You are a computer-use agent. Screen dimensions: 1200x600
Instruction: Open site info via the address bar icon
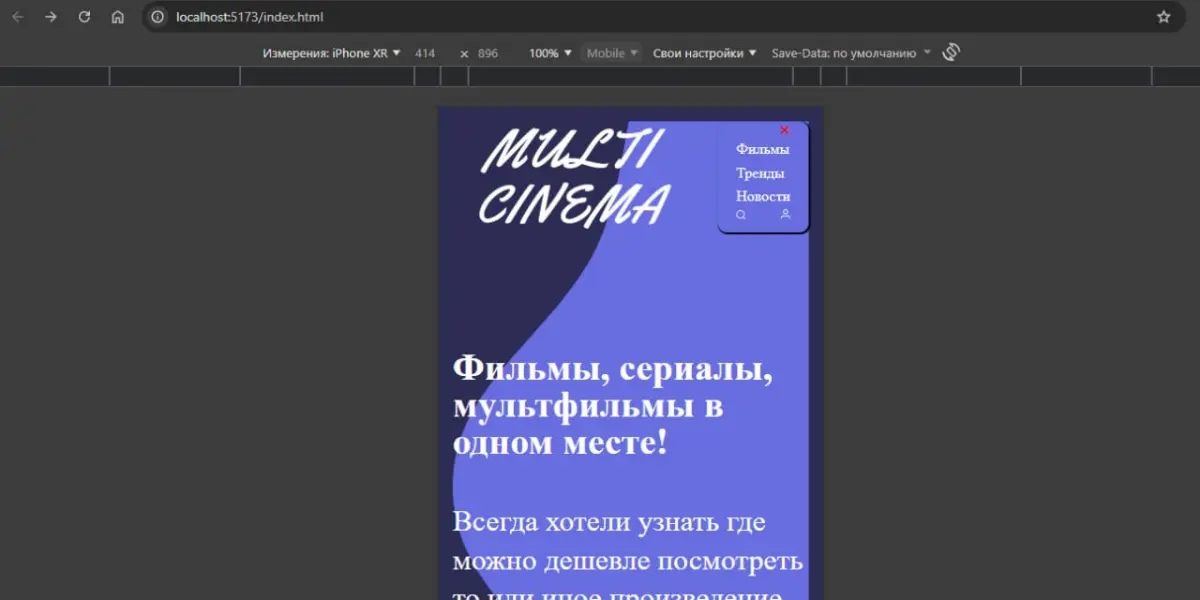coord(158,17)
